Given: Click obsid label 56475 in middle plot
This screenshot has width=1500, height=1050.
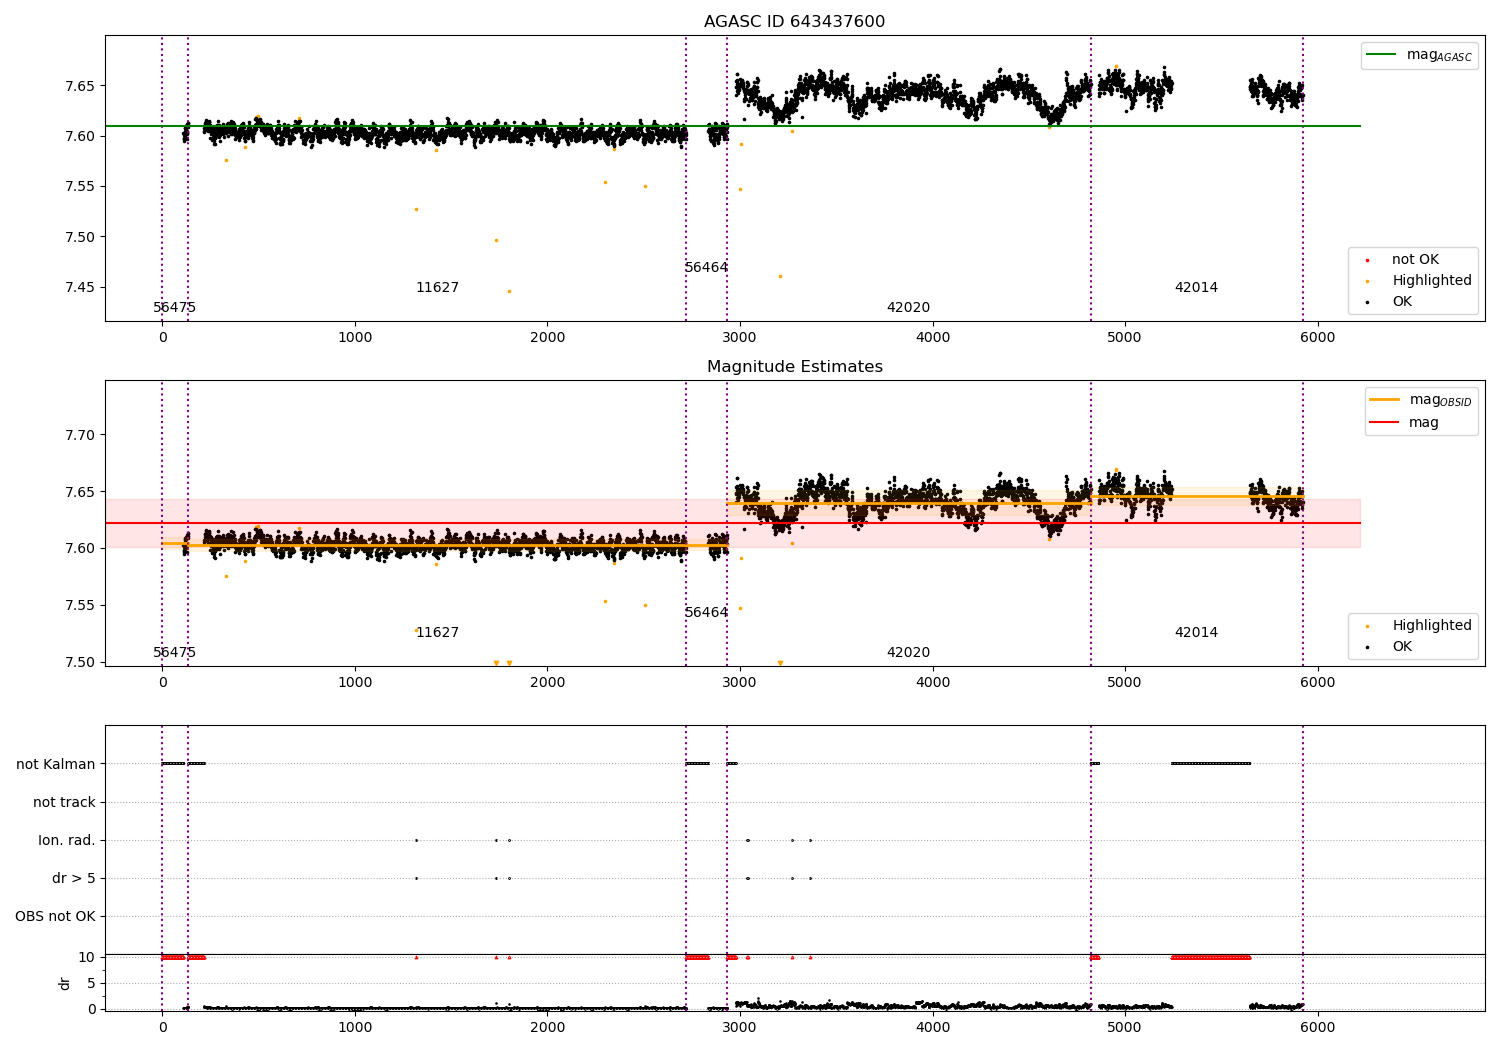Looking at the screenshot, I should (x=174, y=653).
